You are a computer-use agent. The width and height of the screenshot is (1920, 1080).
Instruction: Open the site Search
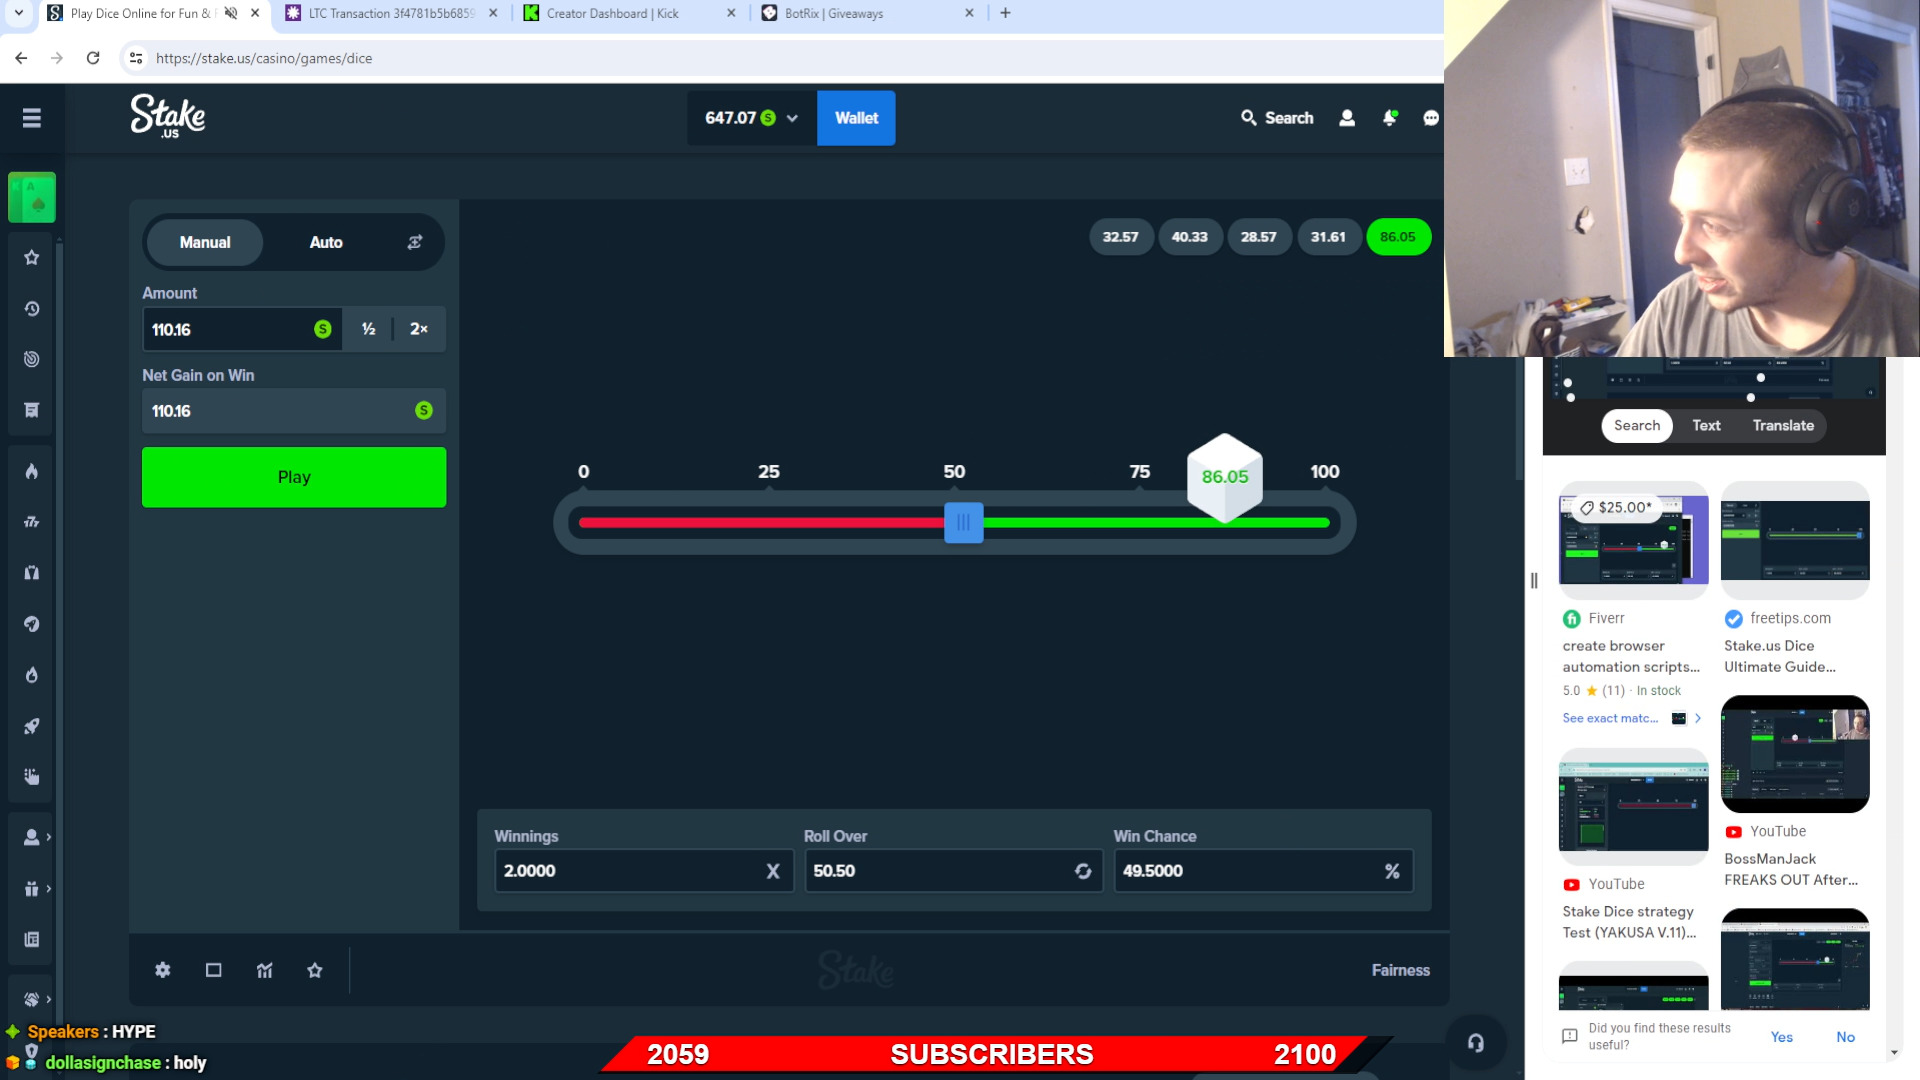1277,118
